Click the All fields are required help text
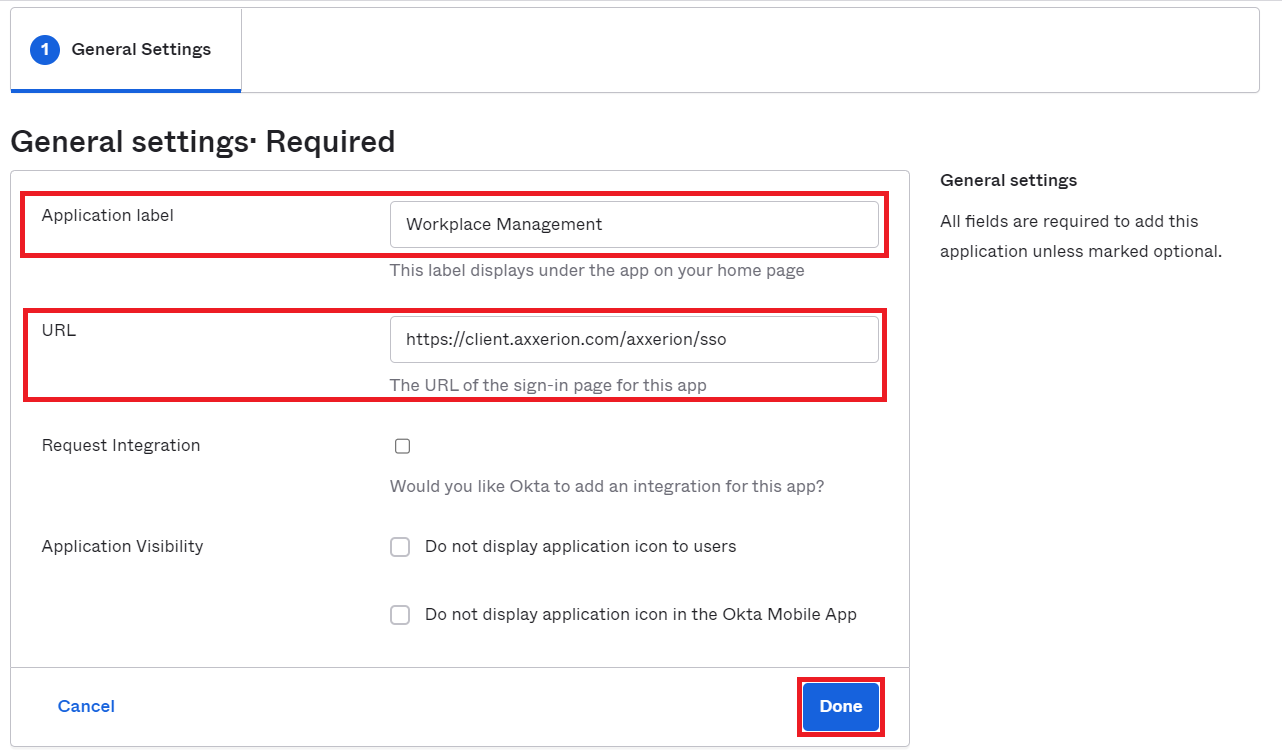Image resolution: width=1282 pixels, height=756 pixels. click(x=1081, y=237)
